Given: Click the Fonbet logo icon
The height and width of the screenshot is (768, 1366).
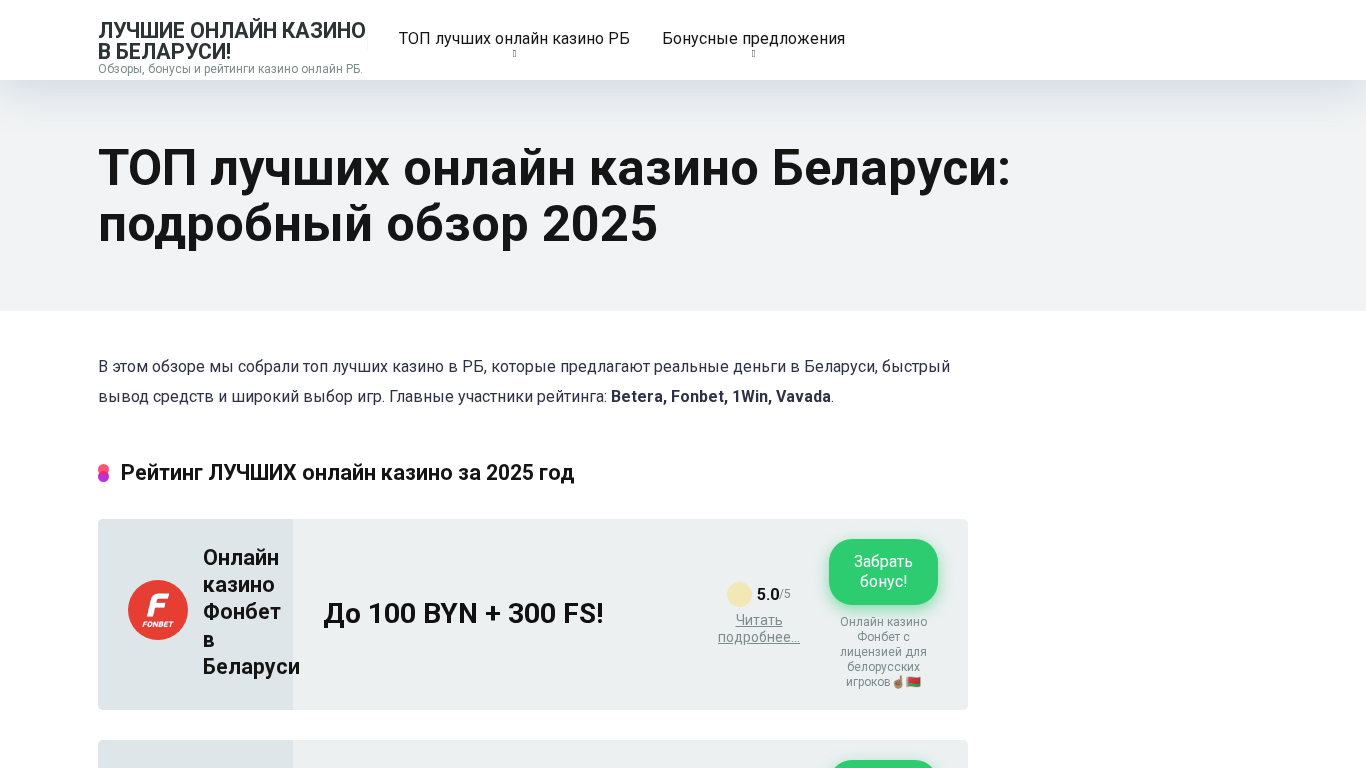Looking at the screenshot, I should [158, 610].
